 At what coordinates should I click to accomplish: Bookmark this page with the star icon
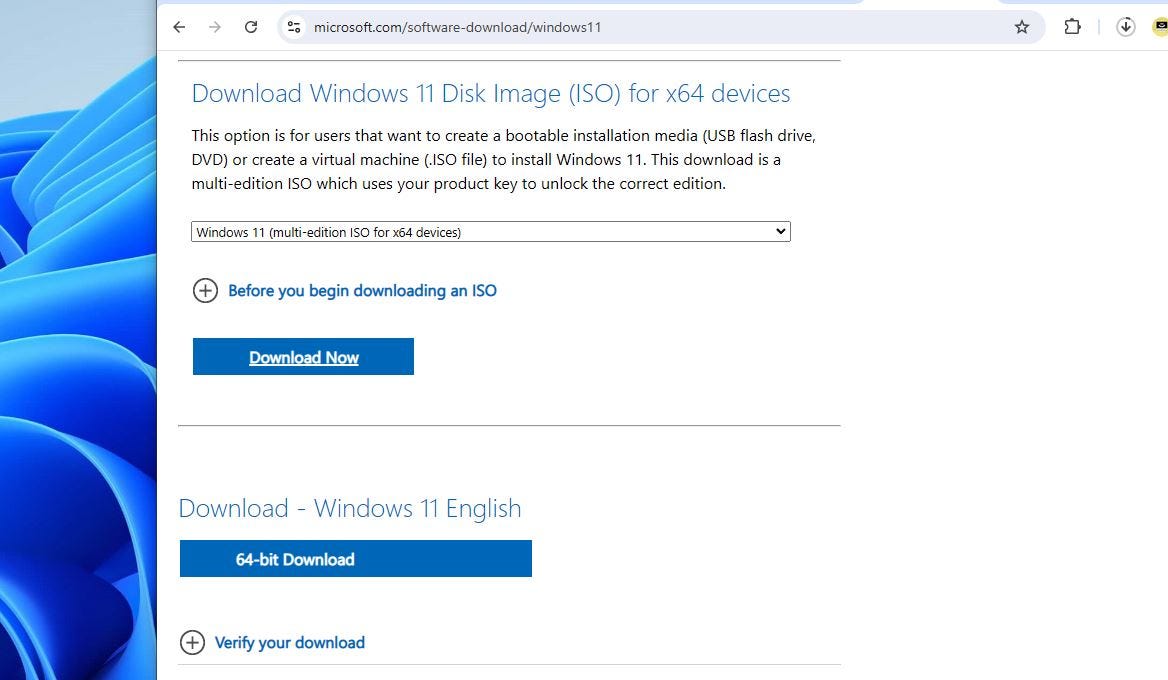[x=1022, y=27]
